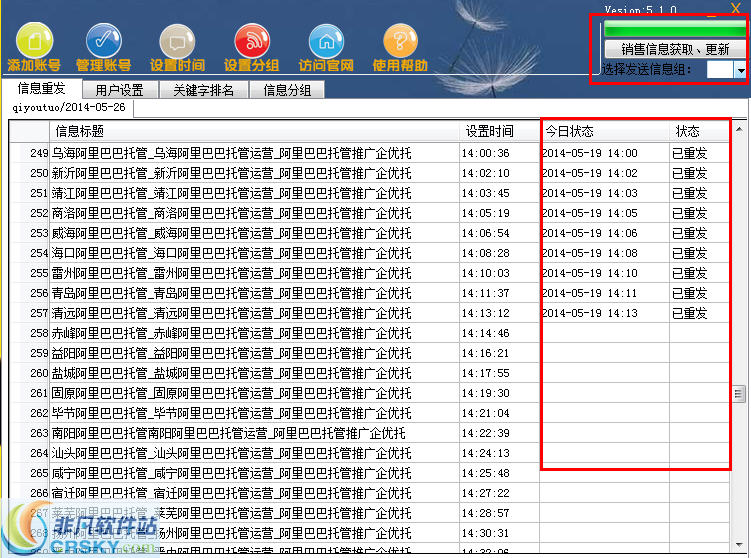Open the 关键字排名 tab
This screenshot has width=751, height=558.
[204, 90]
